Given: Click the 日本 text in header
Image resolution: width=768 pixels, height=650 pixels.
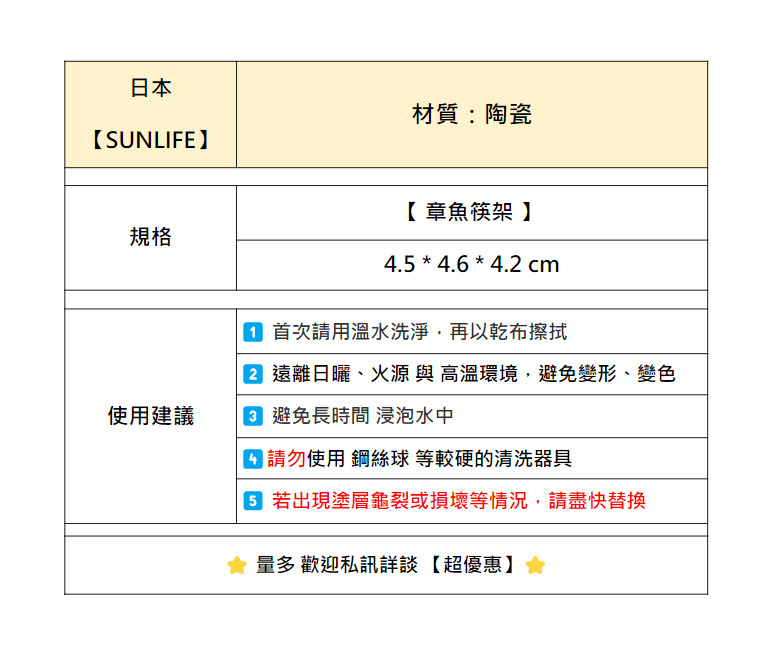Looking at the screenshot, I should [x=150, y=88].
